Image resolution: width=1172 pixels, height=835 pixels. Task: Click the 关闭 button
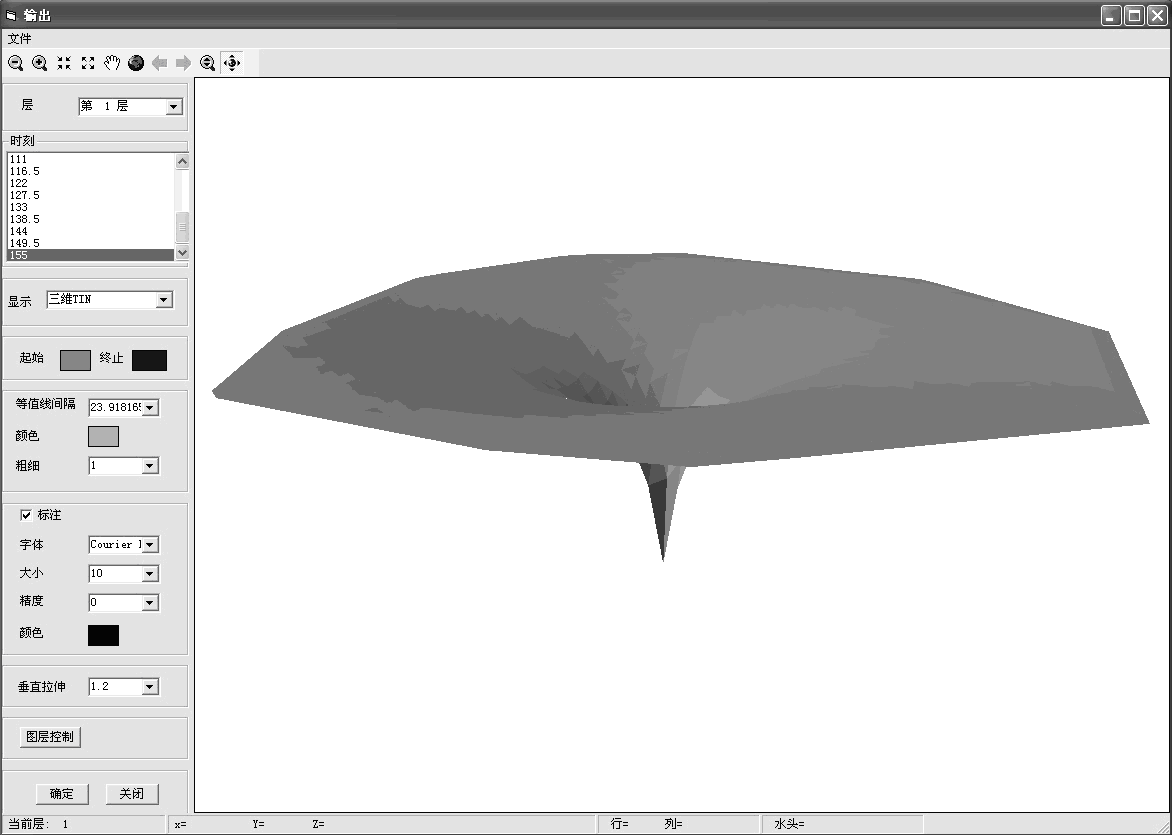tap(132, 794)
